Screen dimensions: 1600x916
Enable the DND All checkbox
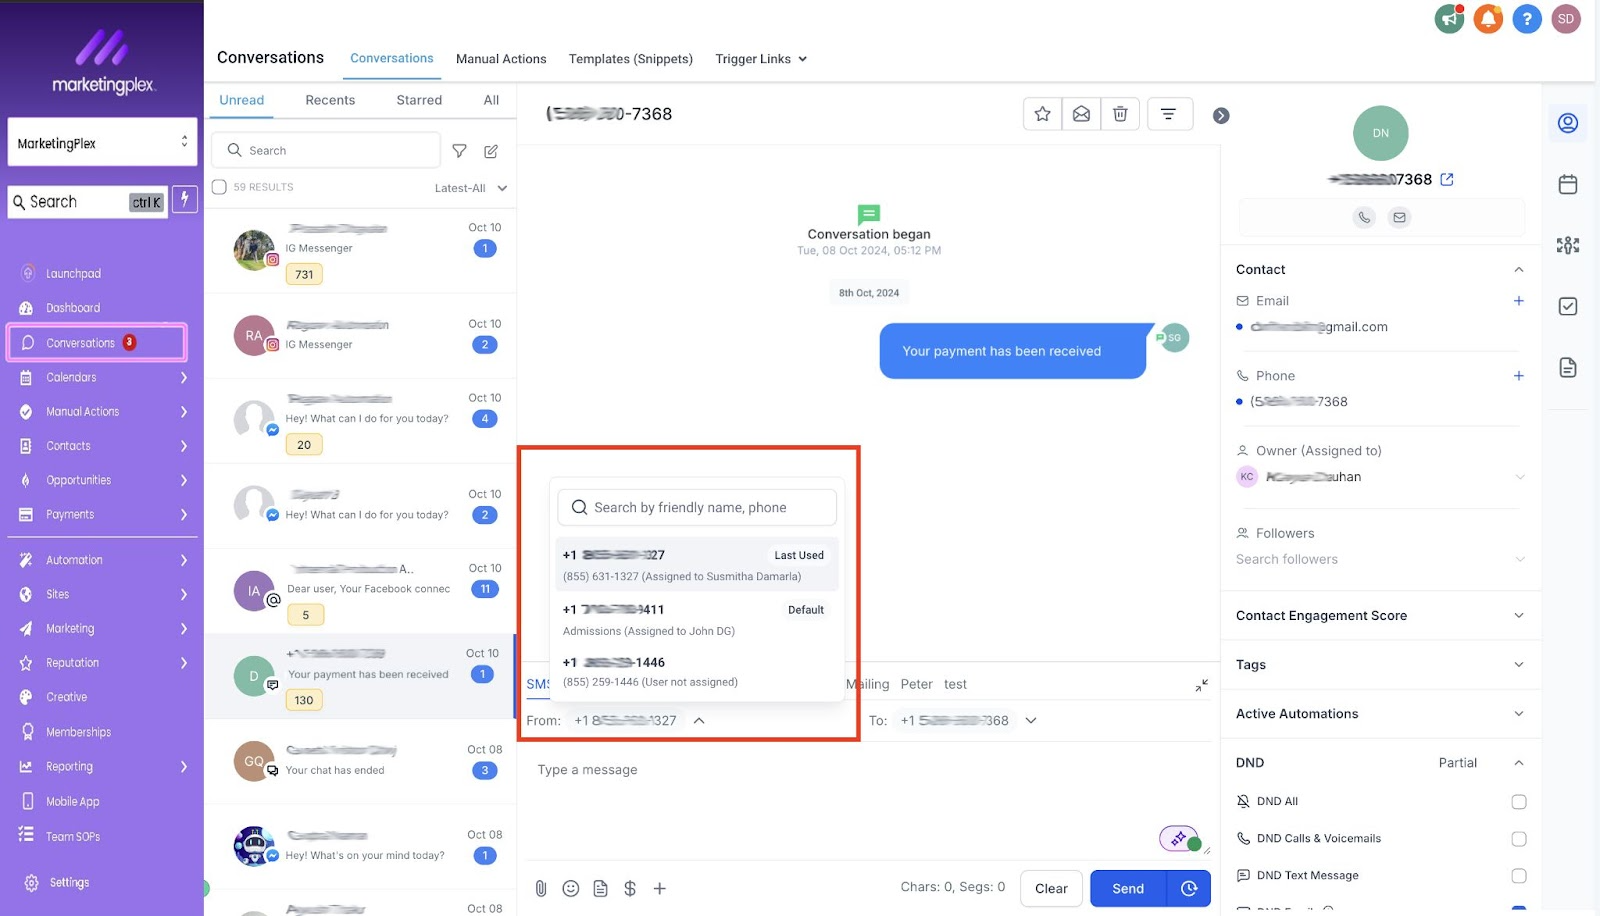click(1519, 802)
